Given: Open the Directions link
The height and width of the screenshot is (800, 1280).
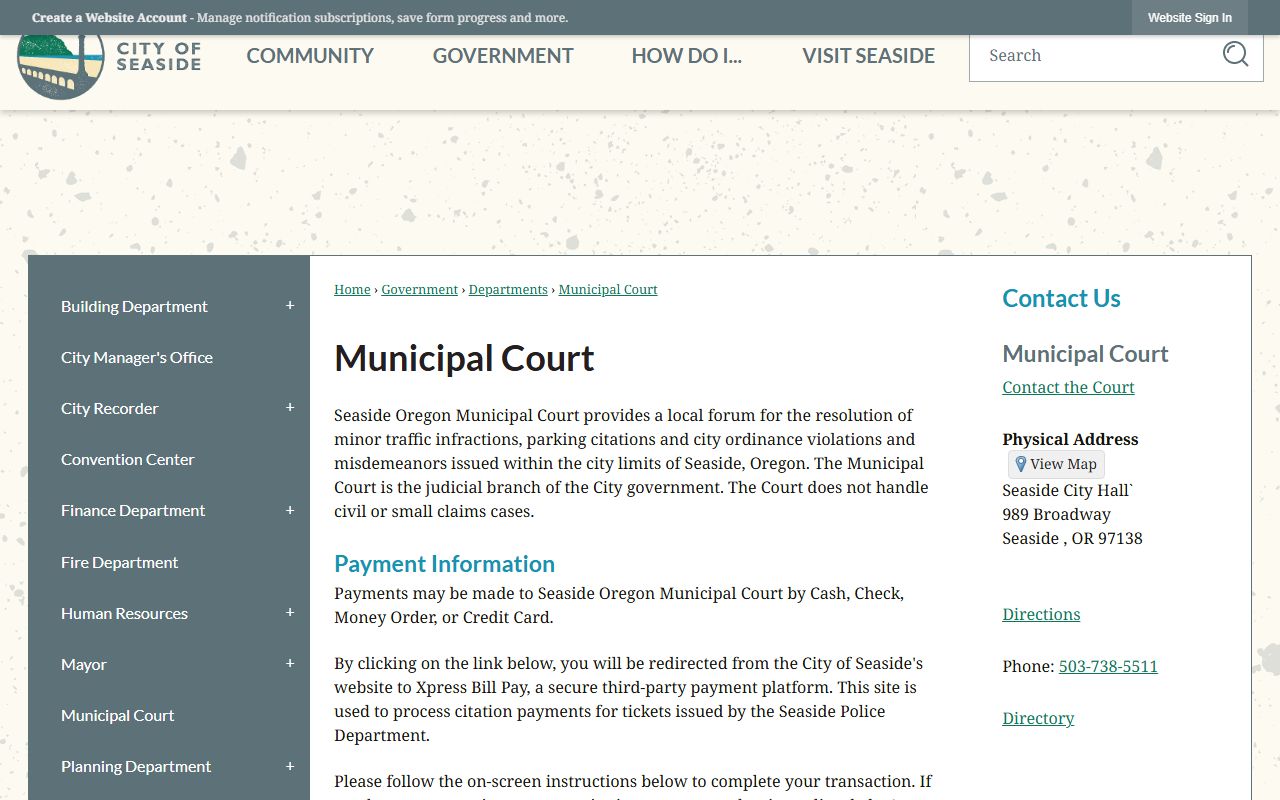Looking at the screenshot, I should [x=1041, y=614].
